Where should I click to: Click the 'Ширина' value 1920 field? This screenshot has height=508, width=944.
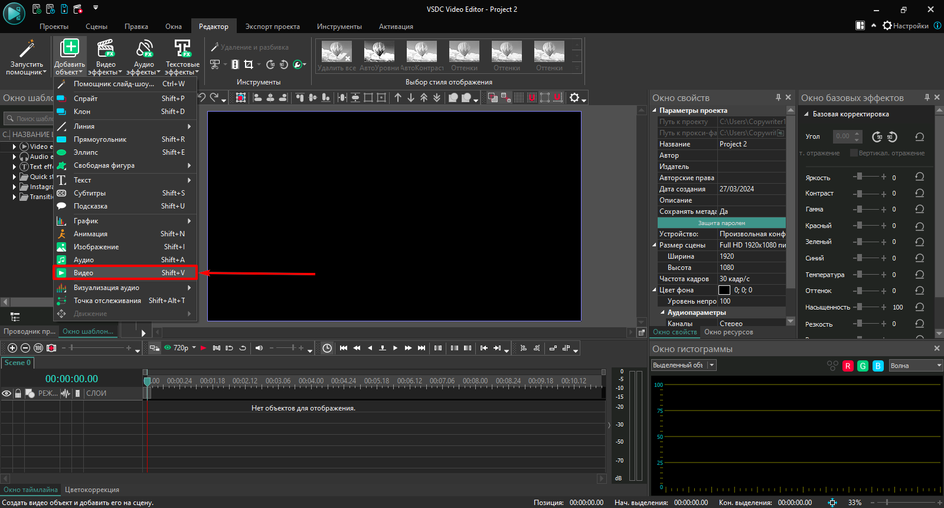(751, 256)
